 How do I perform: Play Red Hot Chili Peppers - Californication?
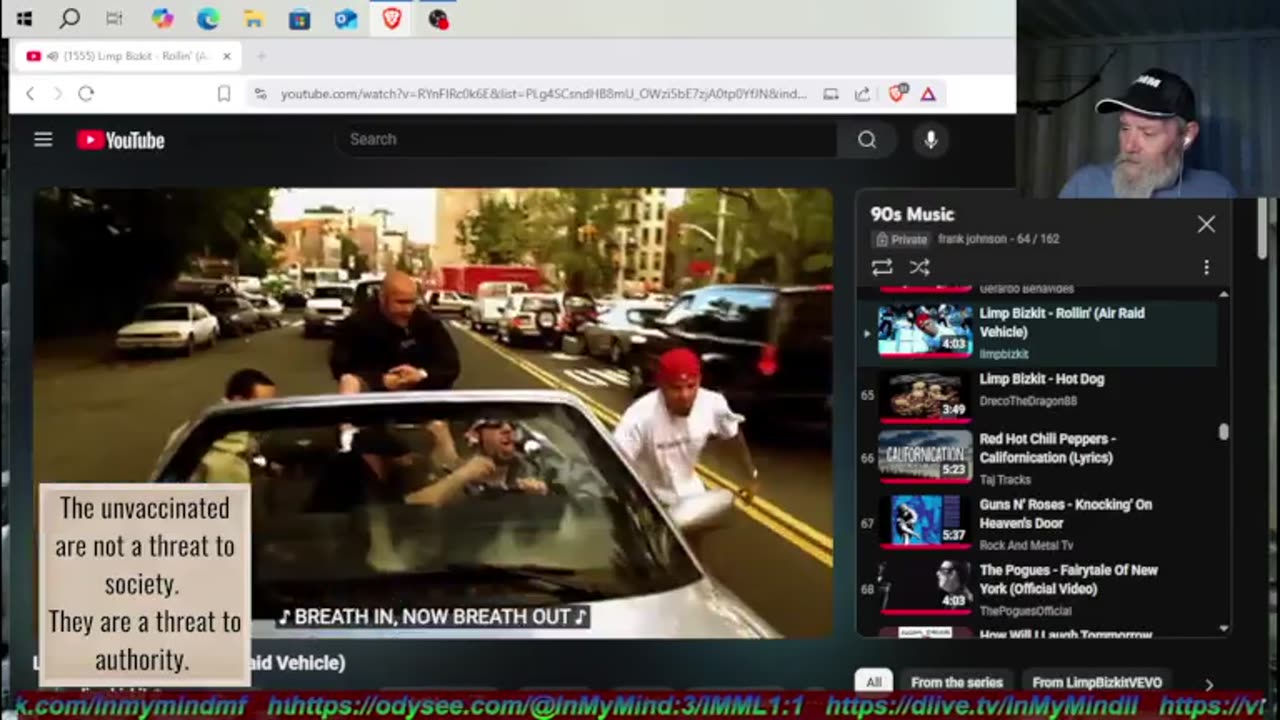[1047, 448]
